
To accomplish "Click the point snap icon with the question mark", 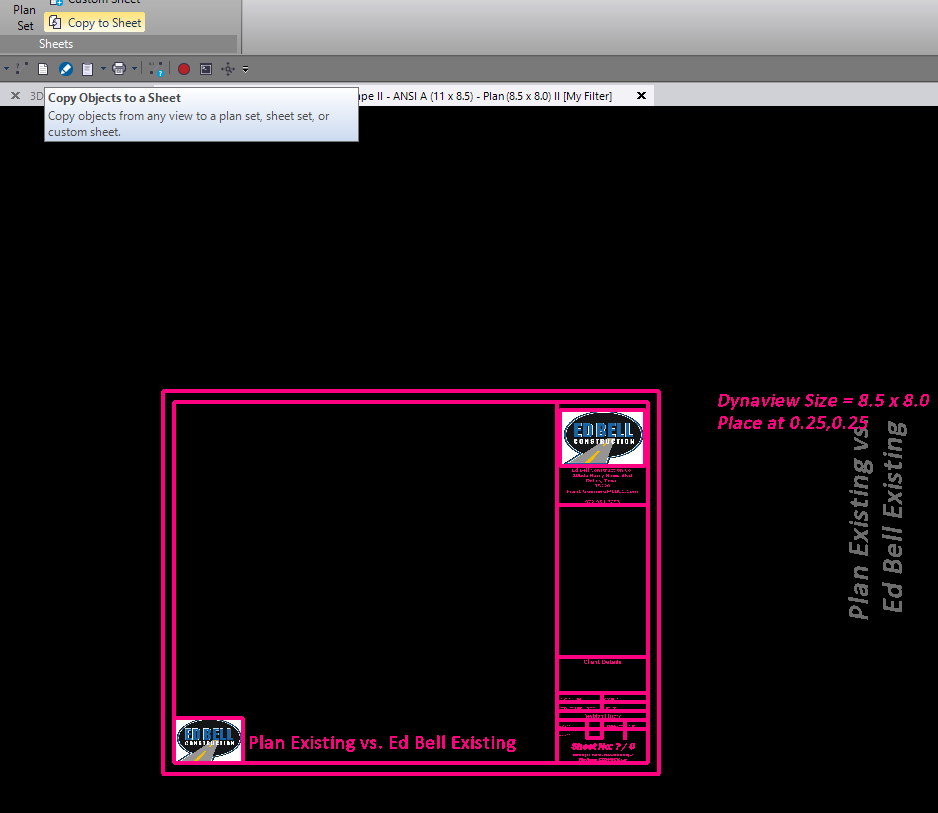I will pos(154,68).
